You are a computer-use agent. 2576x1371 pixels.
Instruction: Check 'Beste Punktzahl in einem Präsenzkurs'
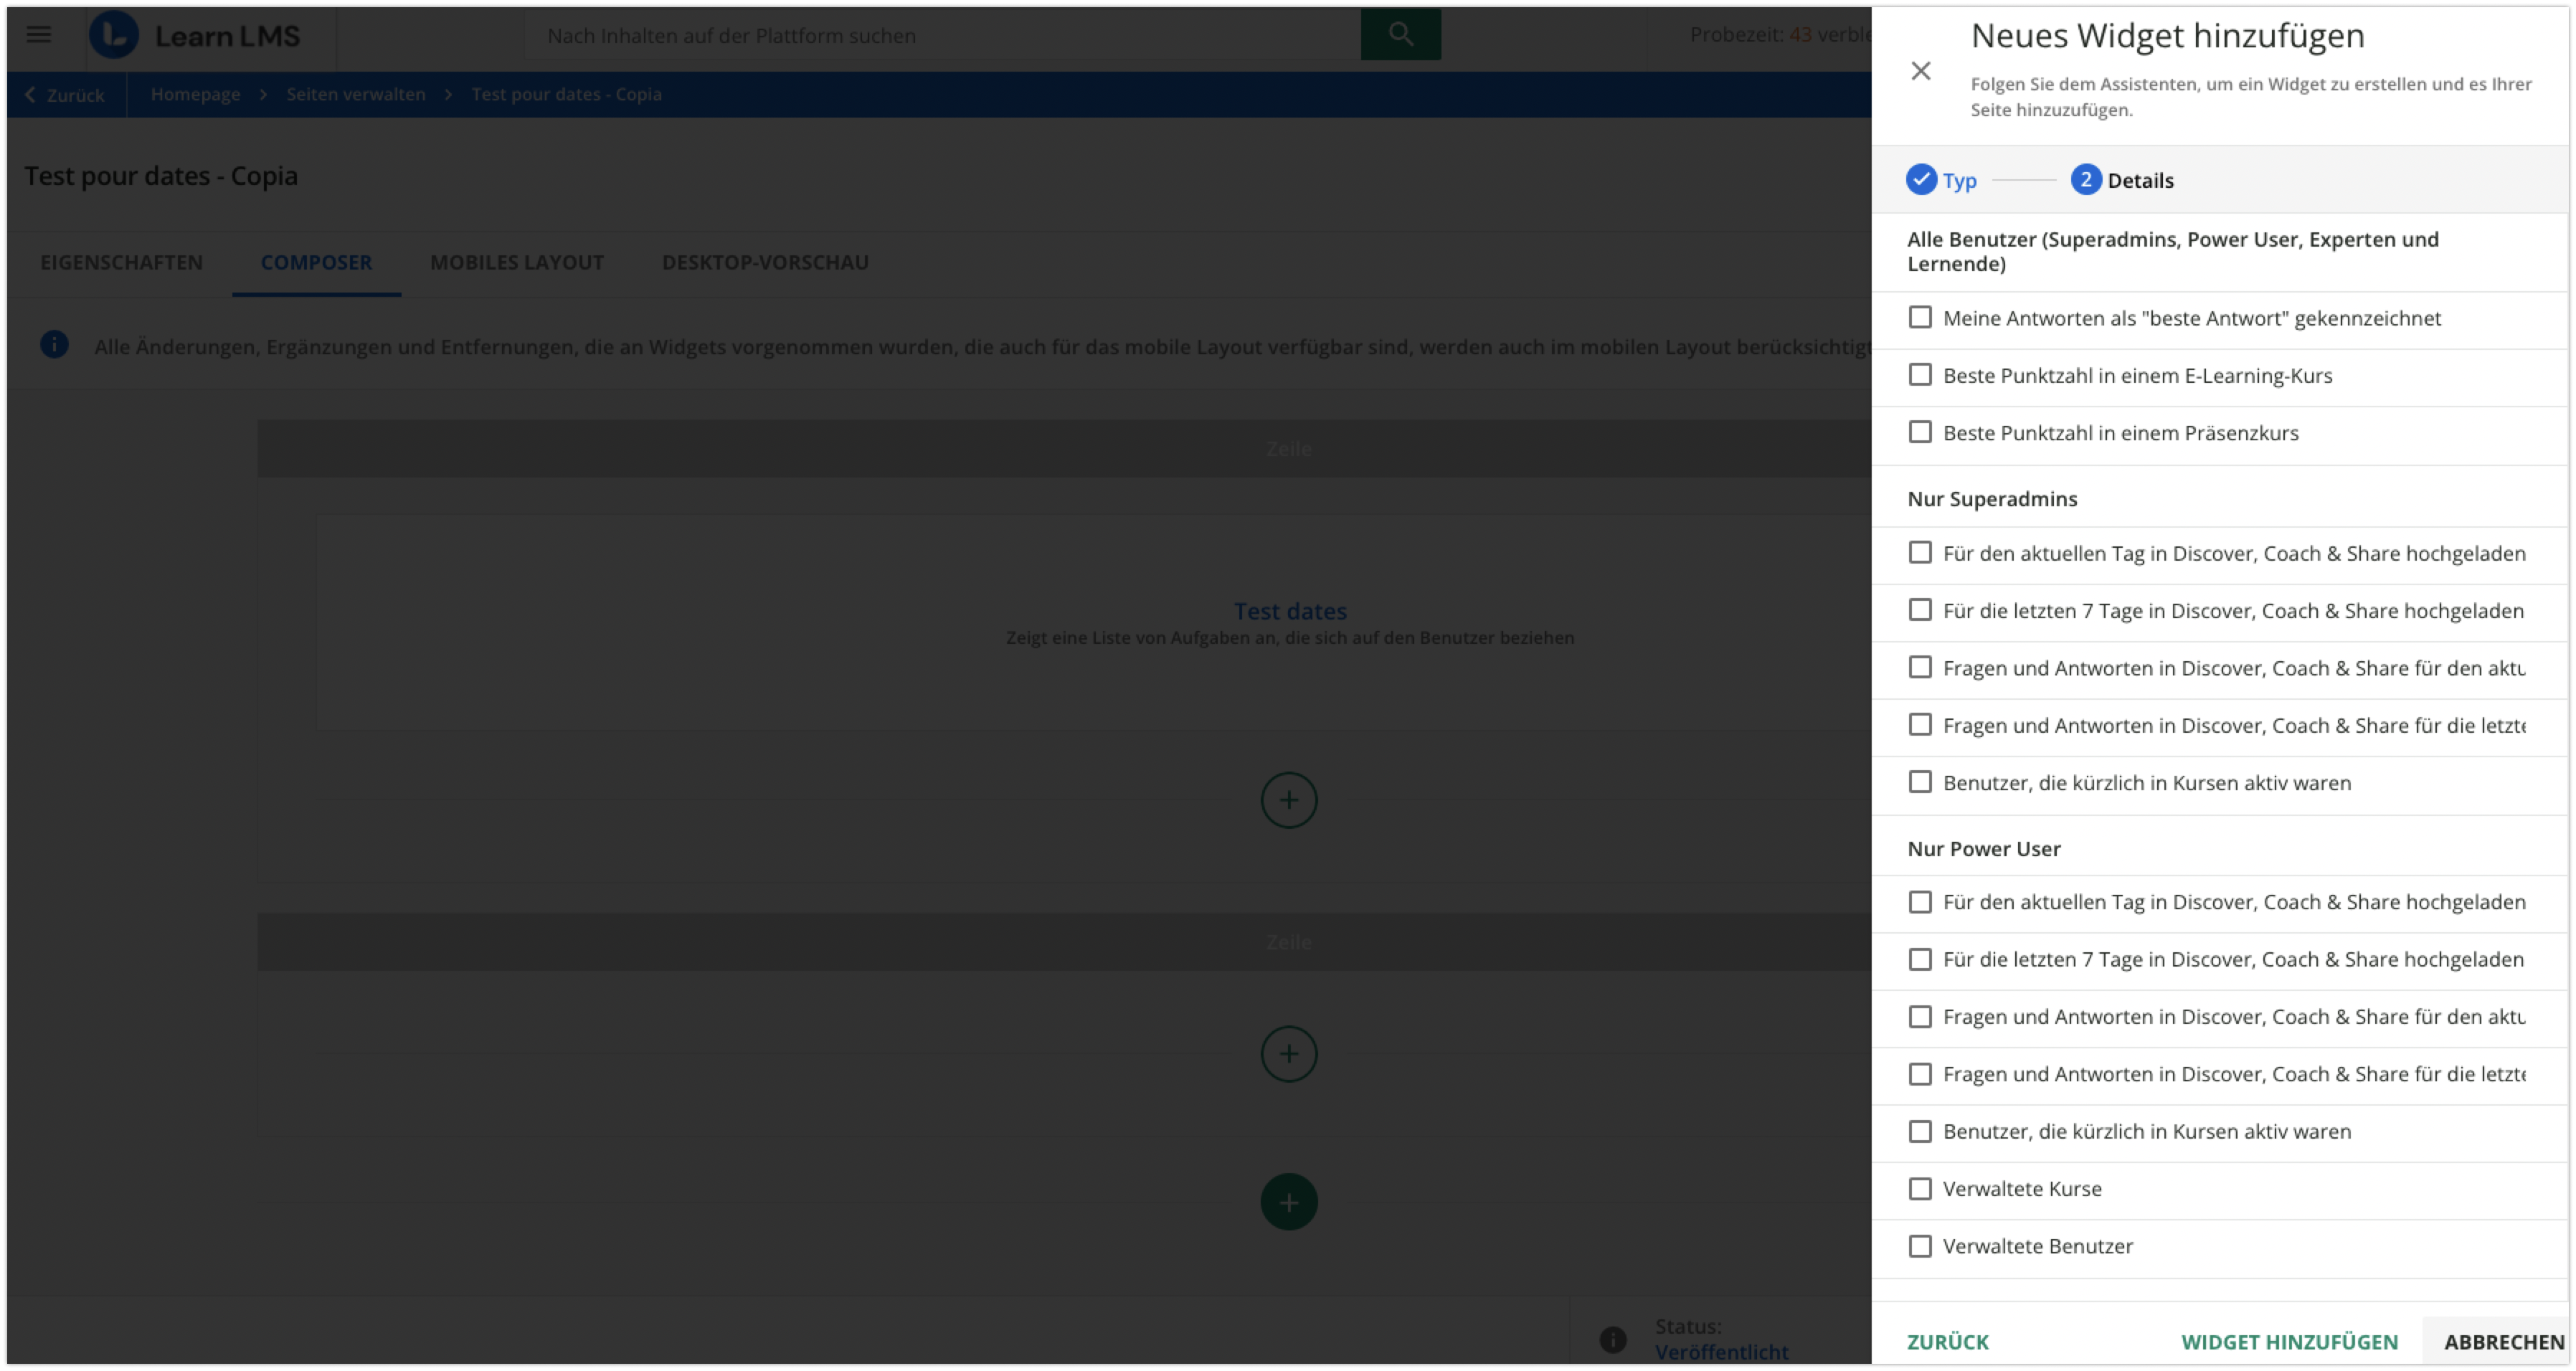tap(1919, 432)
